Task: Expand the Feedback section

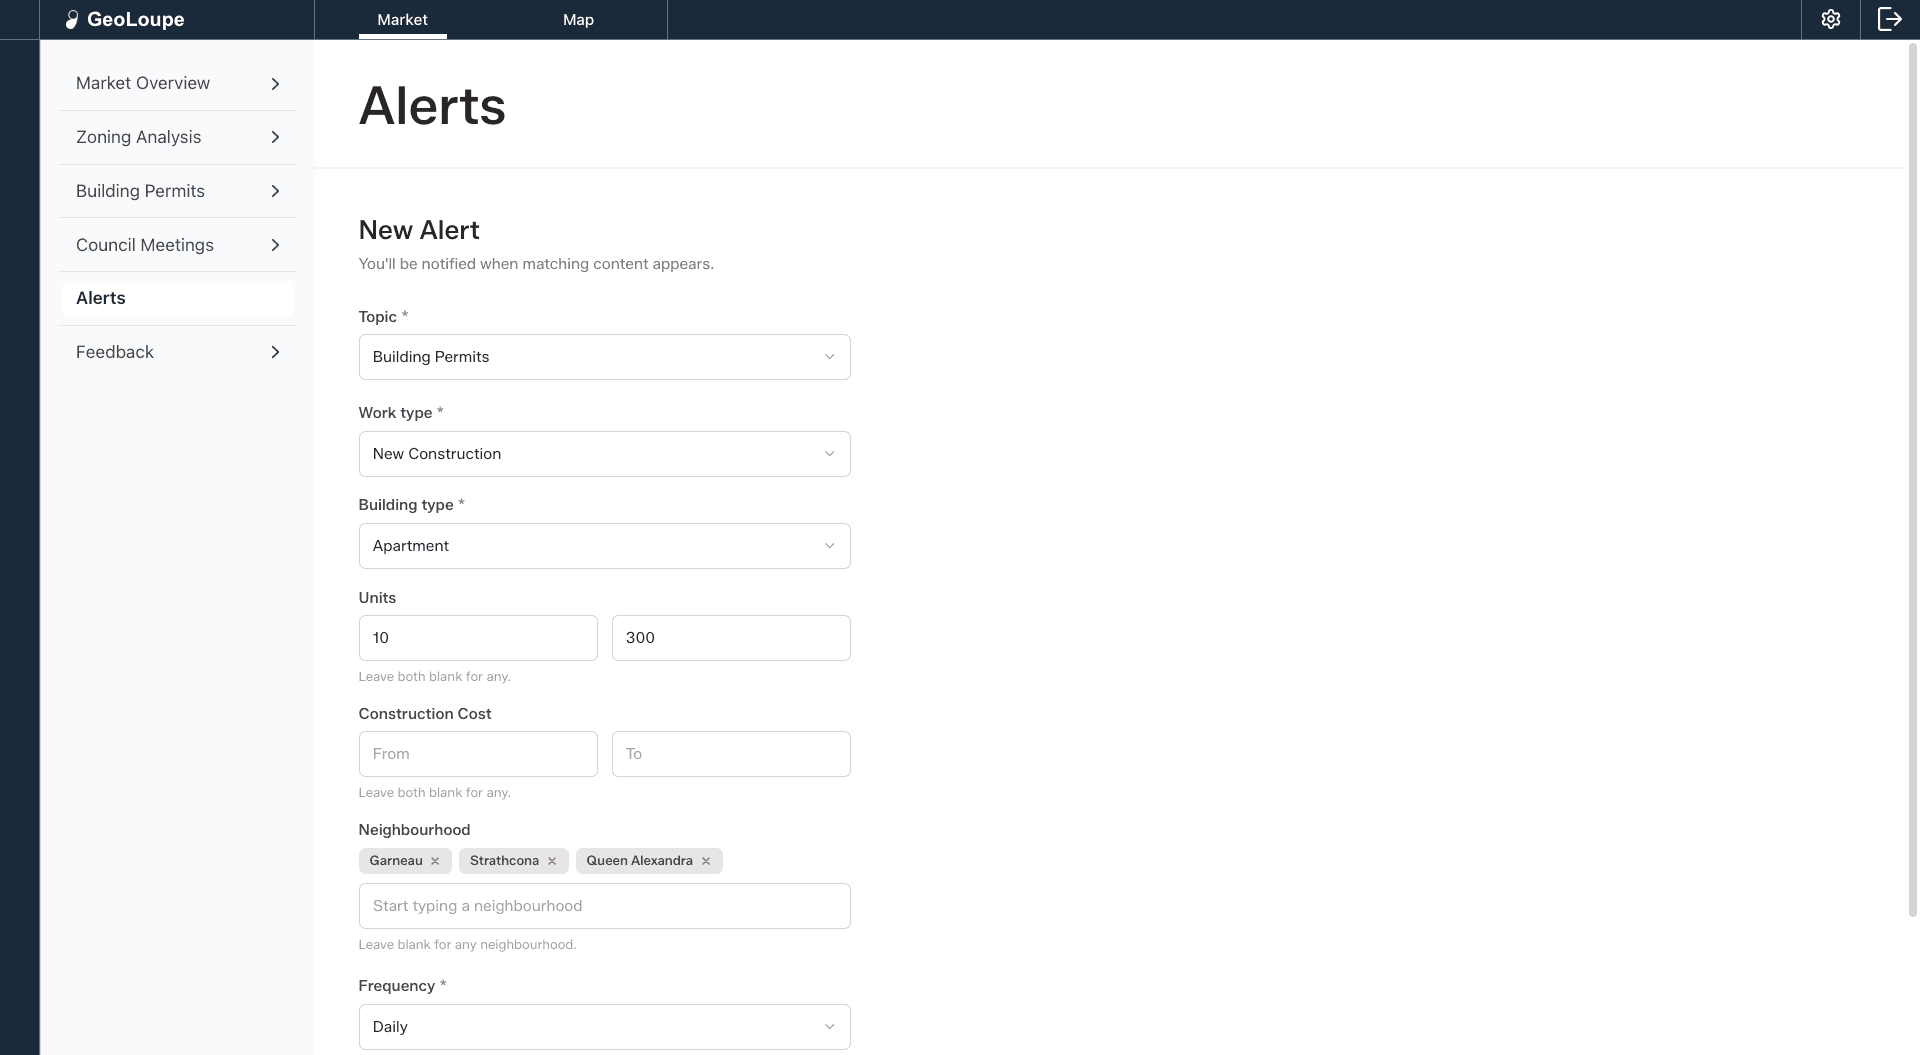Action: (176, 352)
